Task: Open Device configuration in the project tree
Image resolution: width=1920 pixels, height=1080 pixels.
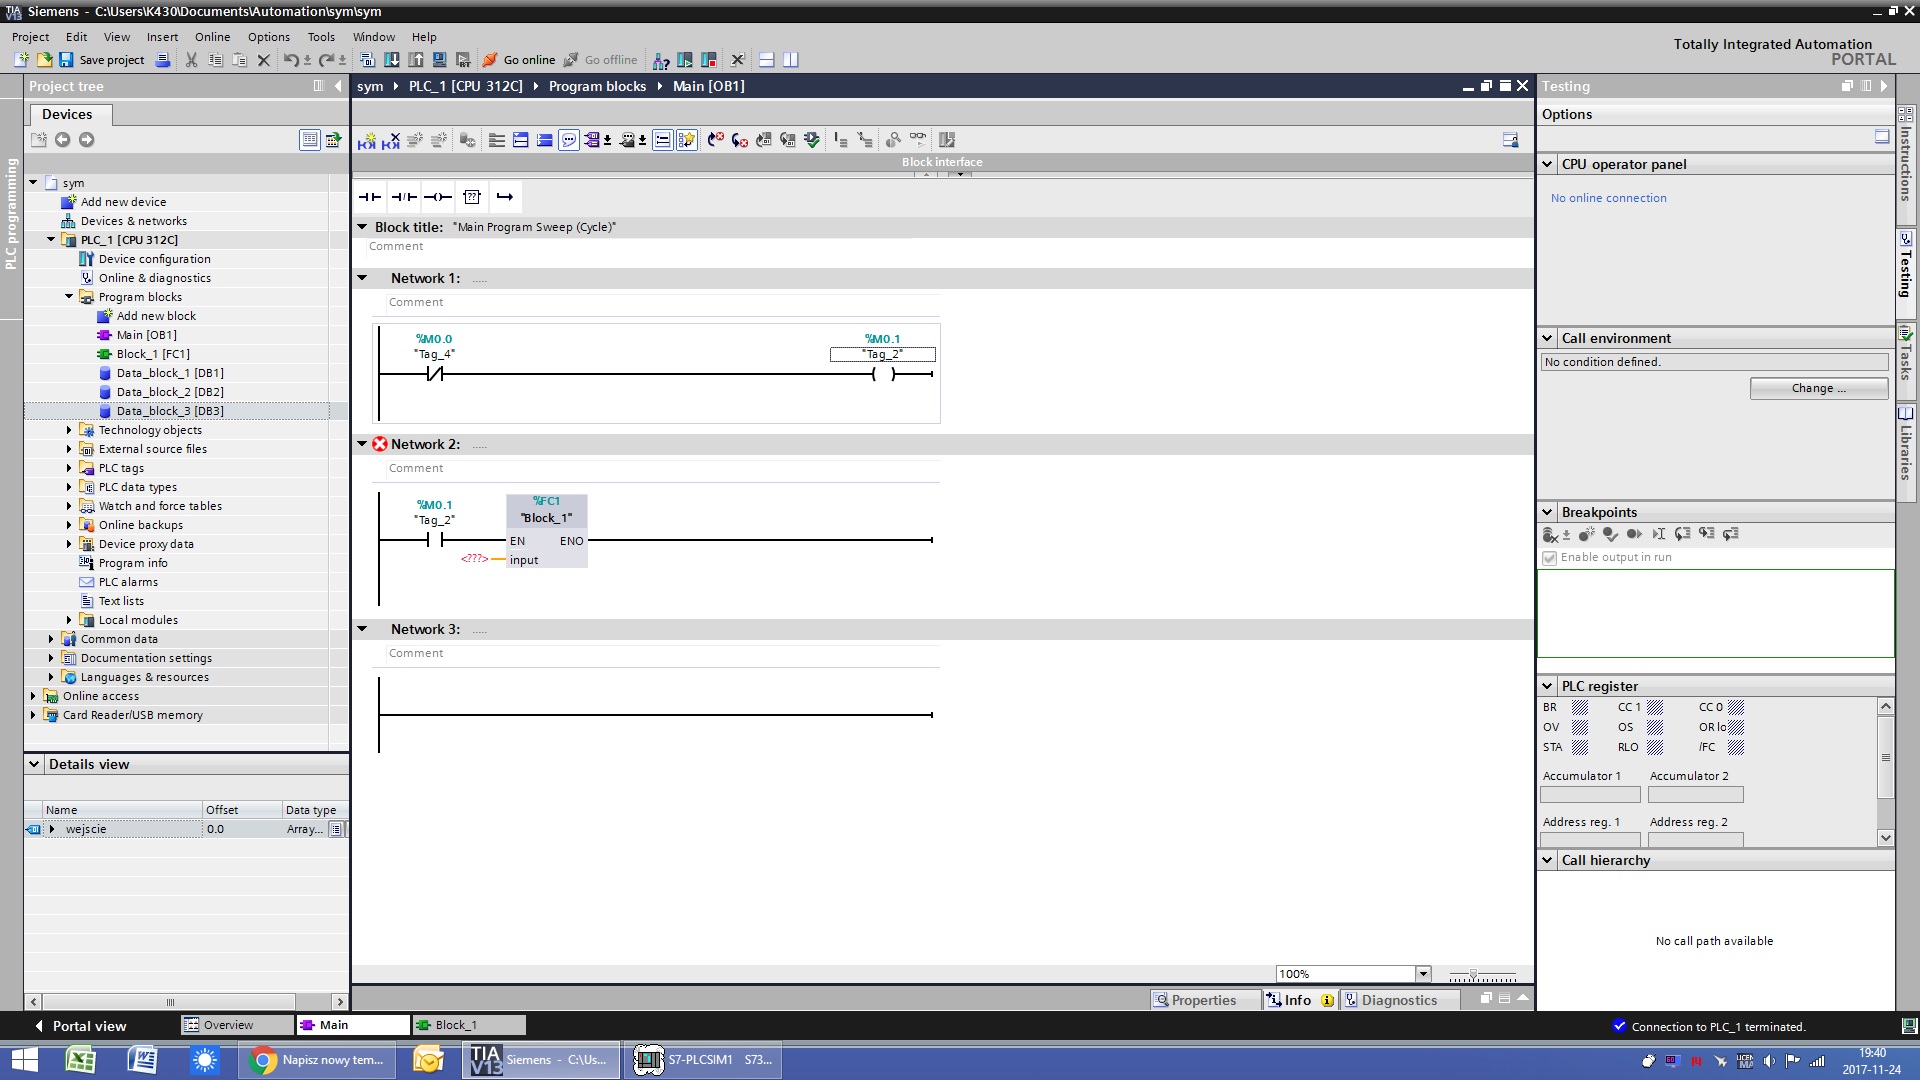Action: pyautogui.click(x=154, y=259)
